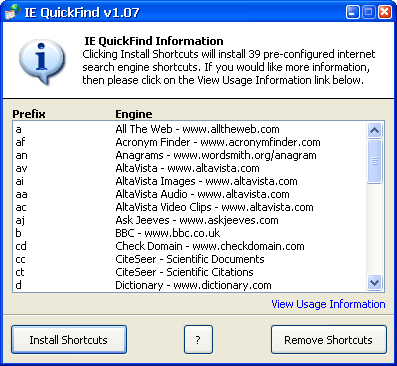Viewport: 397px width, 366px height.
Task: Click the scroll down arrow in engine list
Action: [x=375, y=283]
